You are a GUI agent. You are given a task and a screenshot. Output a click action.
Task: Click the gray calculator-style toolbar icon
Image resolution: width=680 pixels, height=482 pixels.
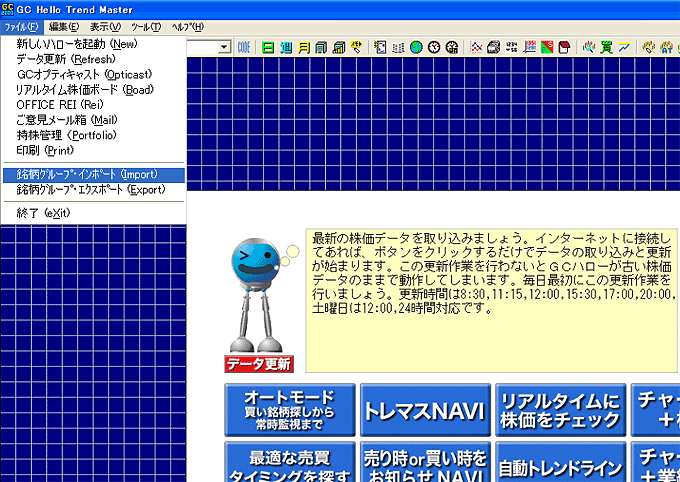pos(321,47)
